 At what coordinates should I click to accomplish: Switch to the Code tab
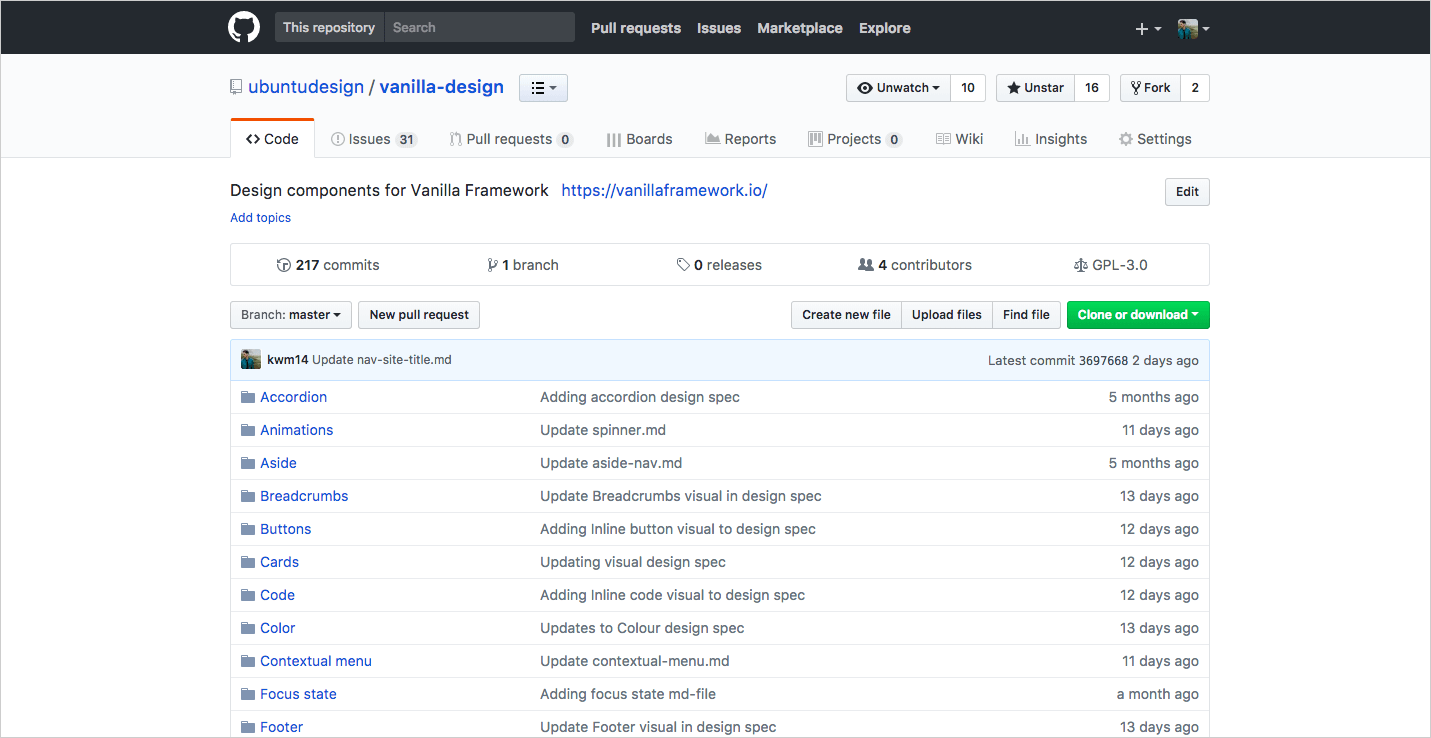tap(272, 139)
